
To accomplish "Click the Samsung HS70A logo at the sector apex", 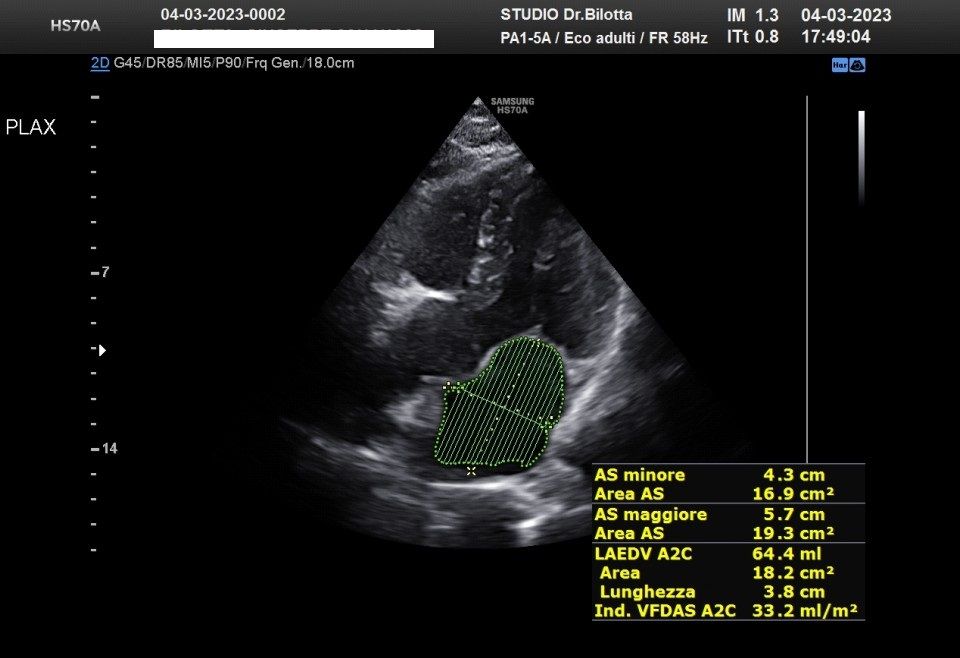I will tap(512, 105).
